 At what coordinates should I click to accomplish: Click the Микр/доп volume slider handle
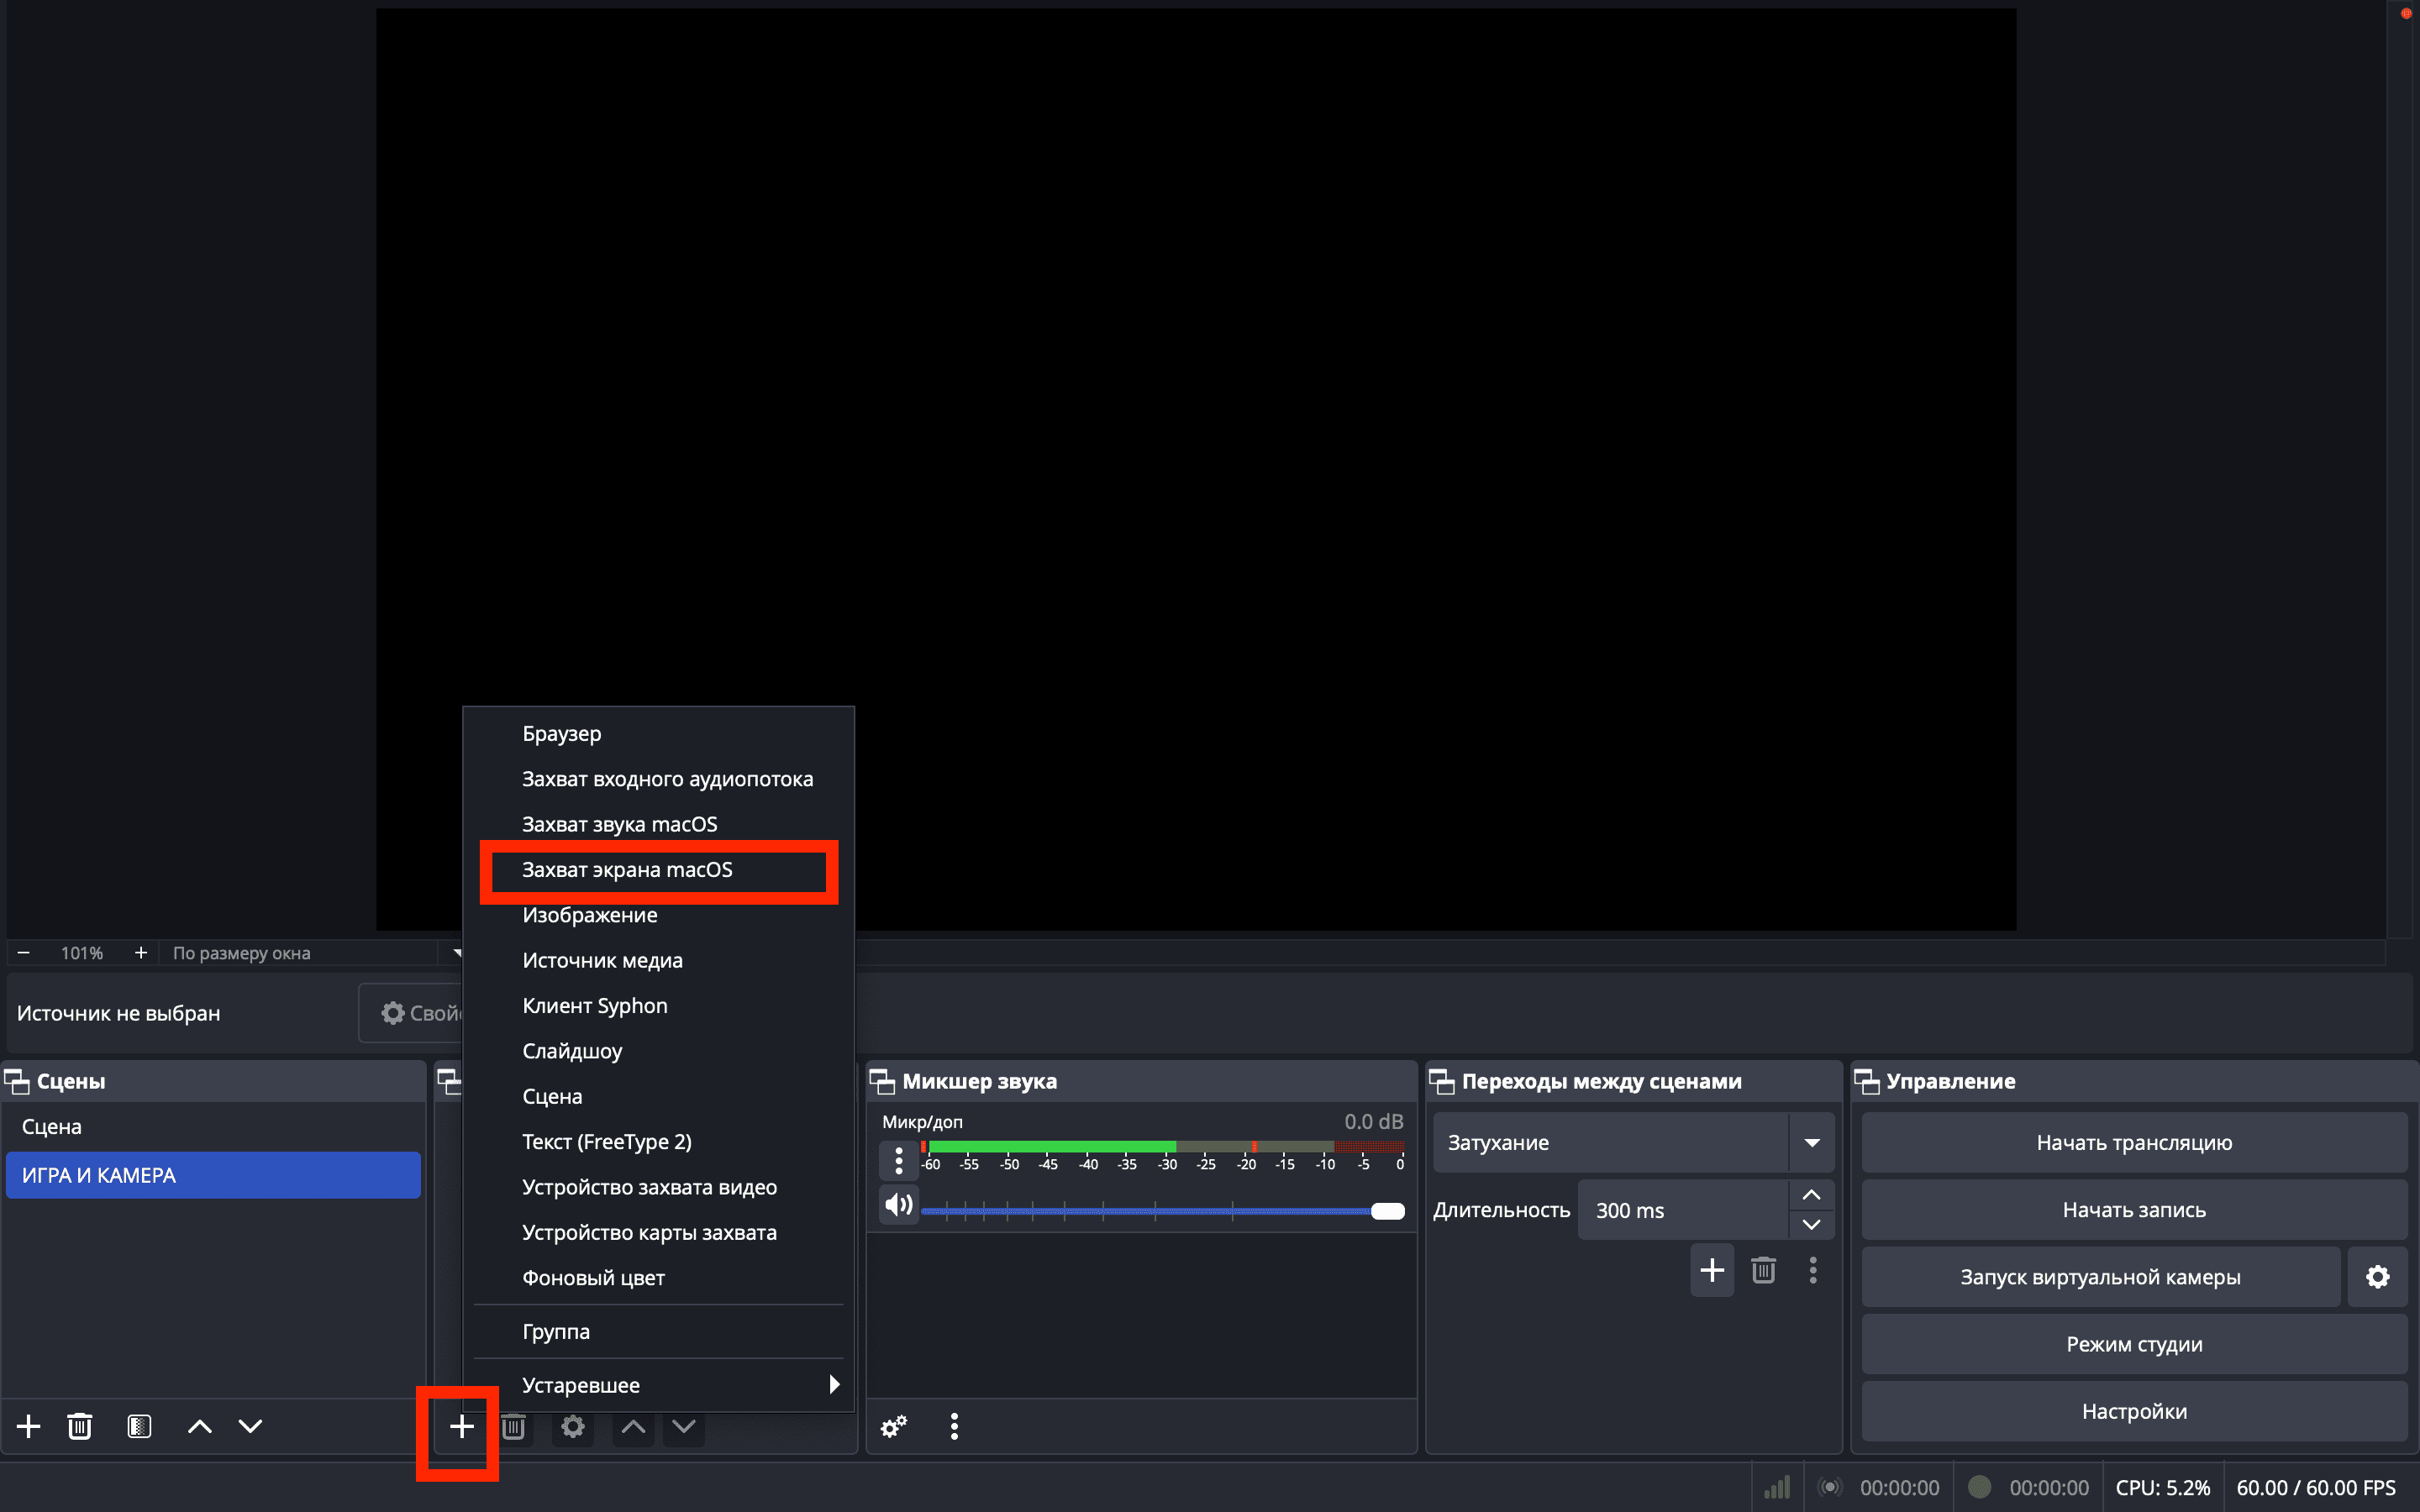[1387, 1211]
